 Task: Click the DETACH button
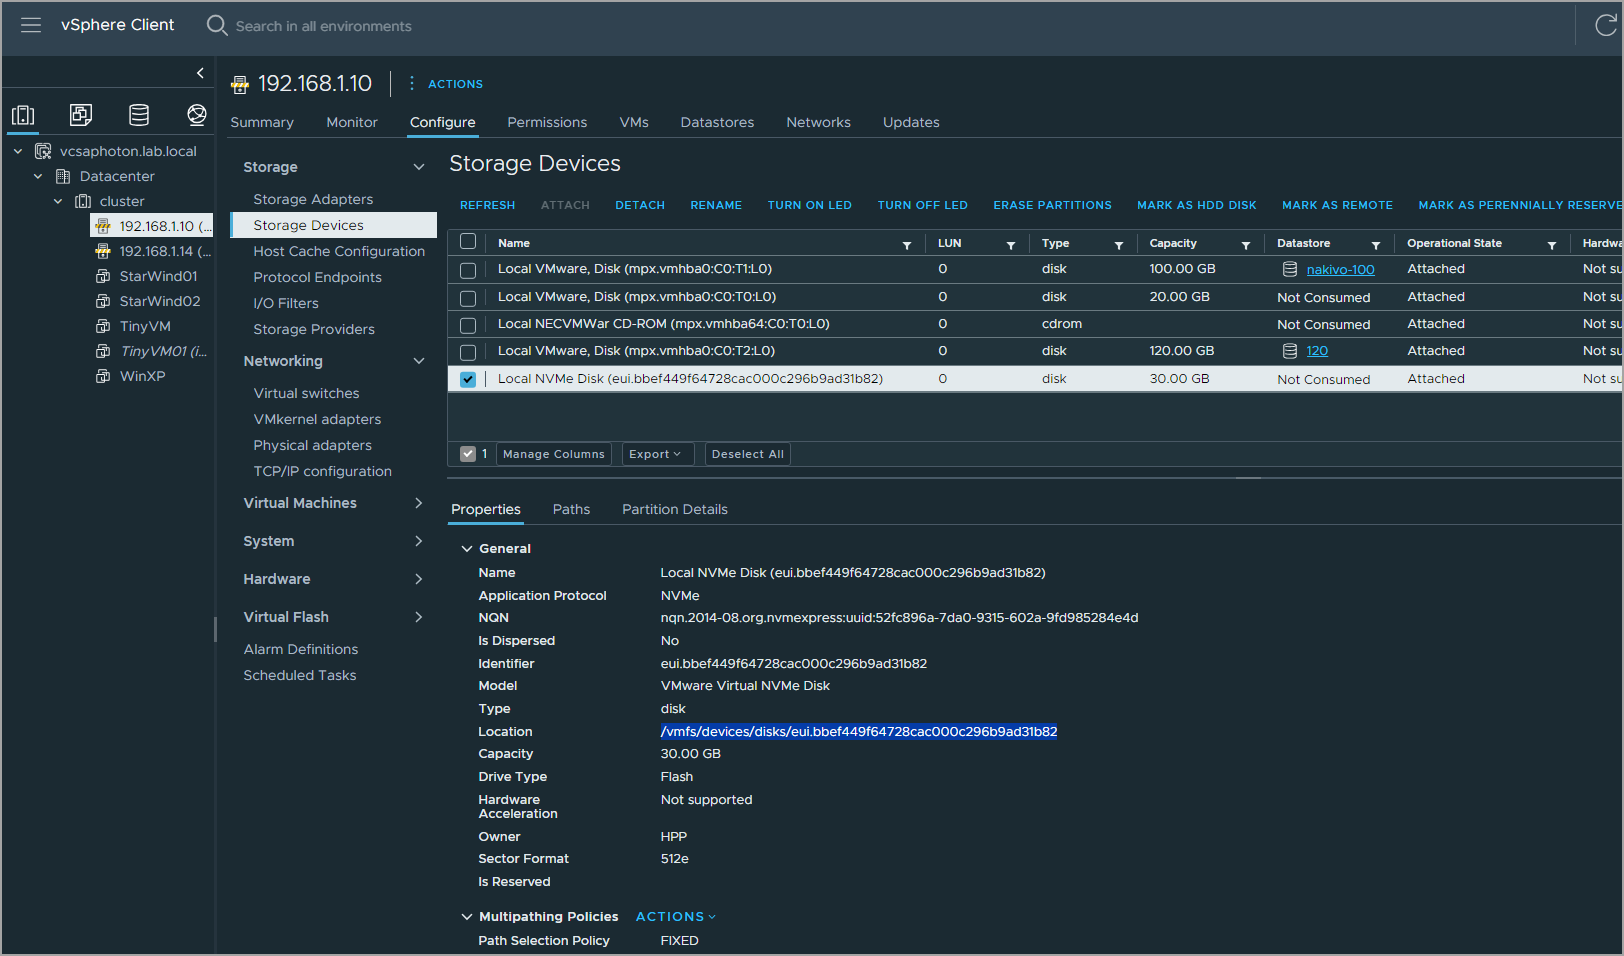(x=640, y=205)
